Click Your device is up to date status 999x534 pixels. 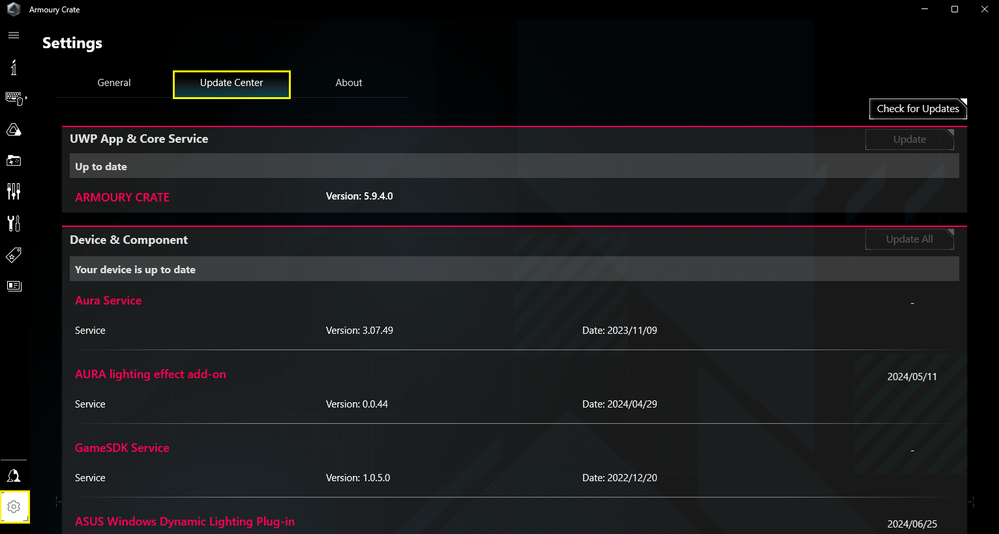[514, 269]
